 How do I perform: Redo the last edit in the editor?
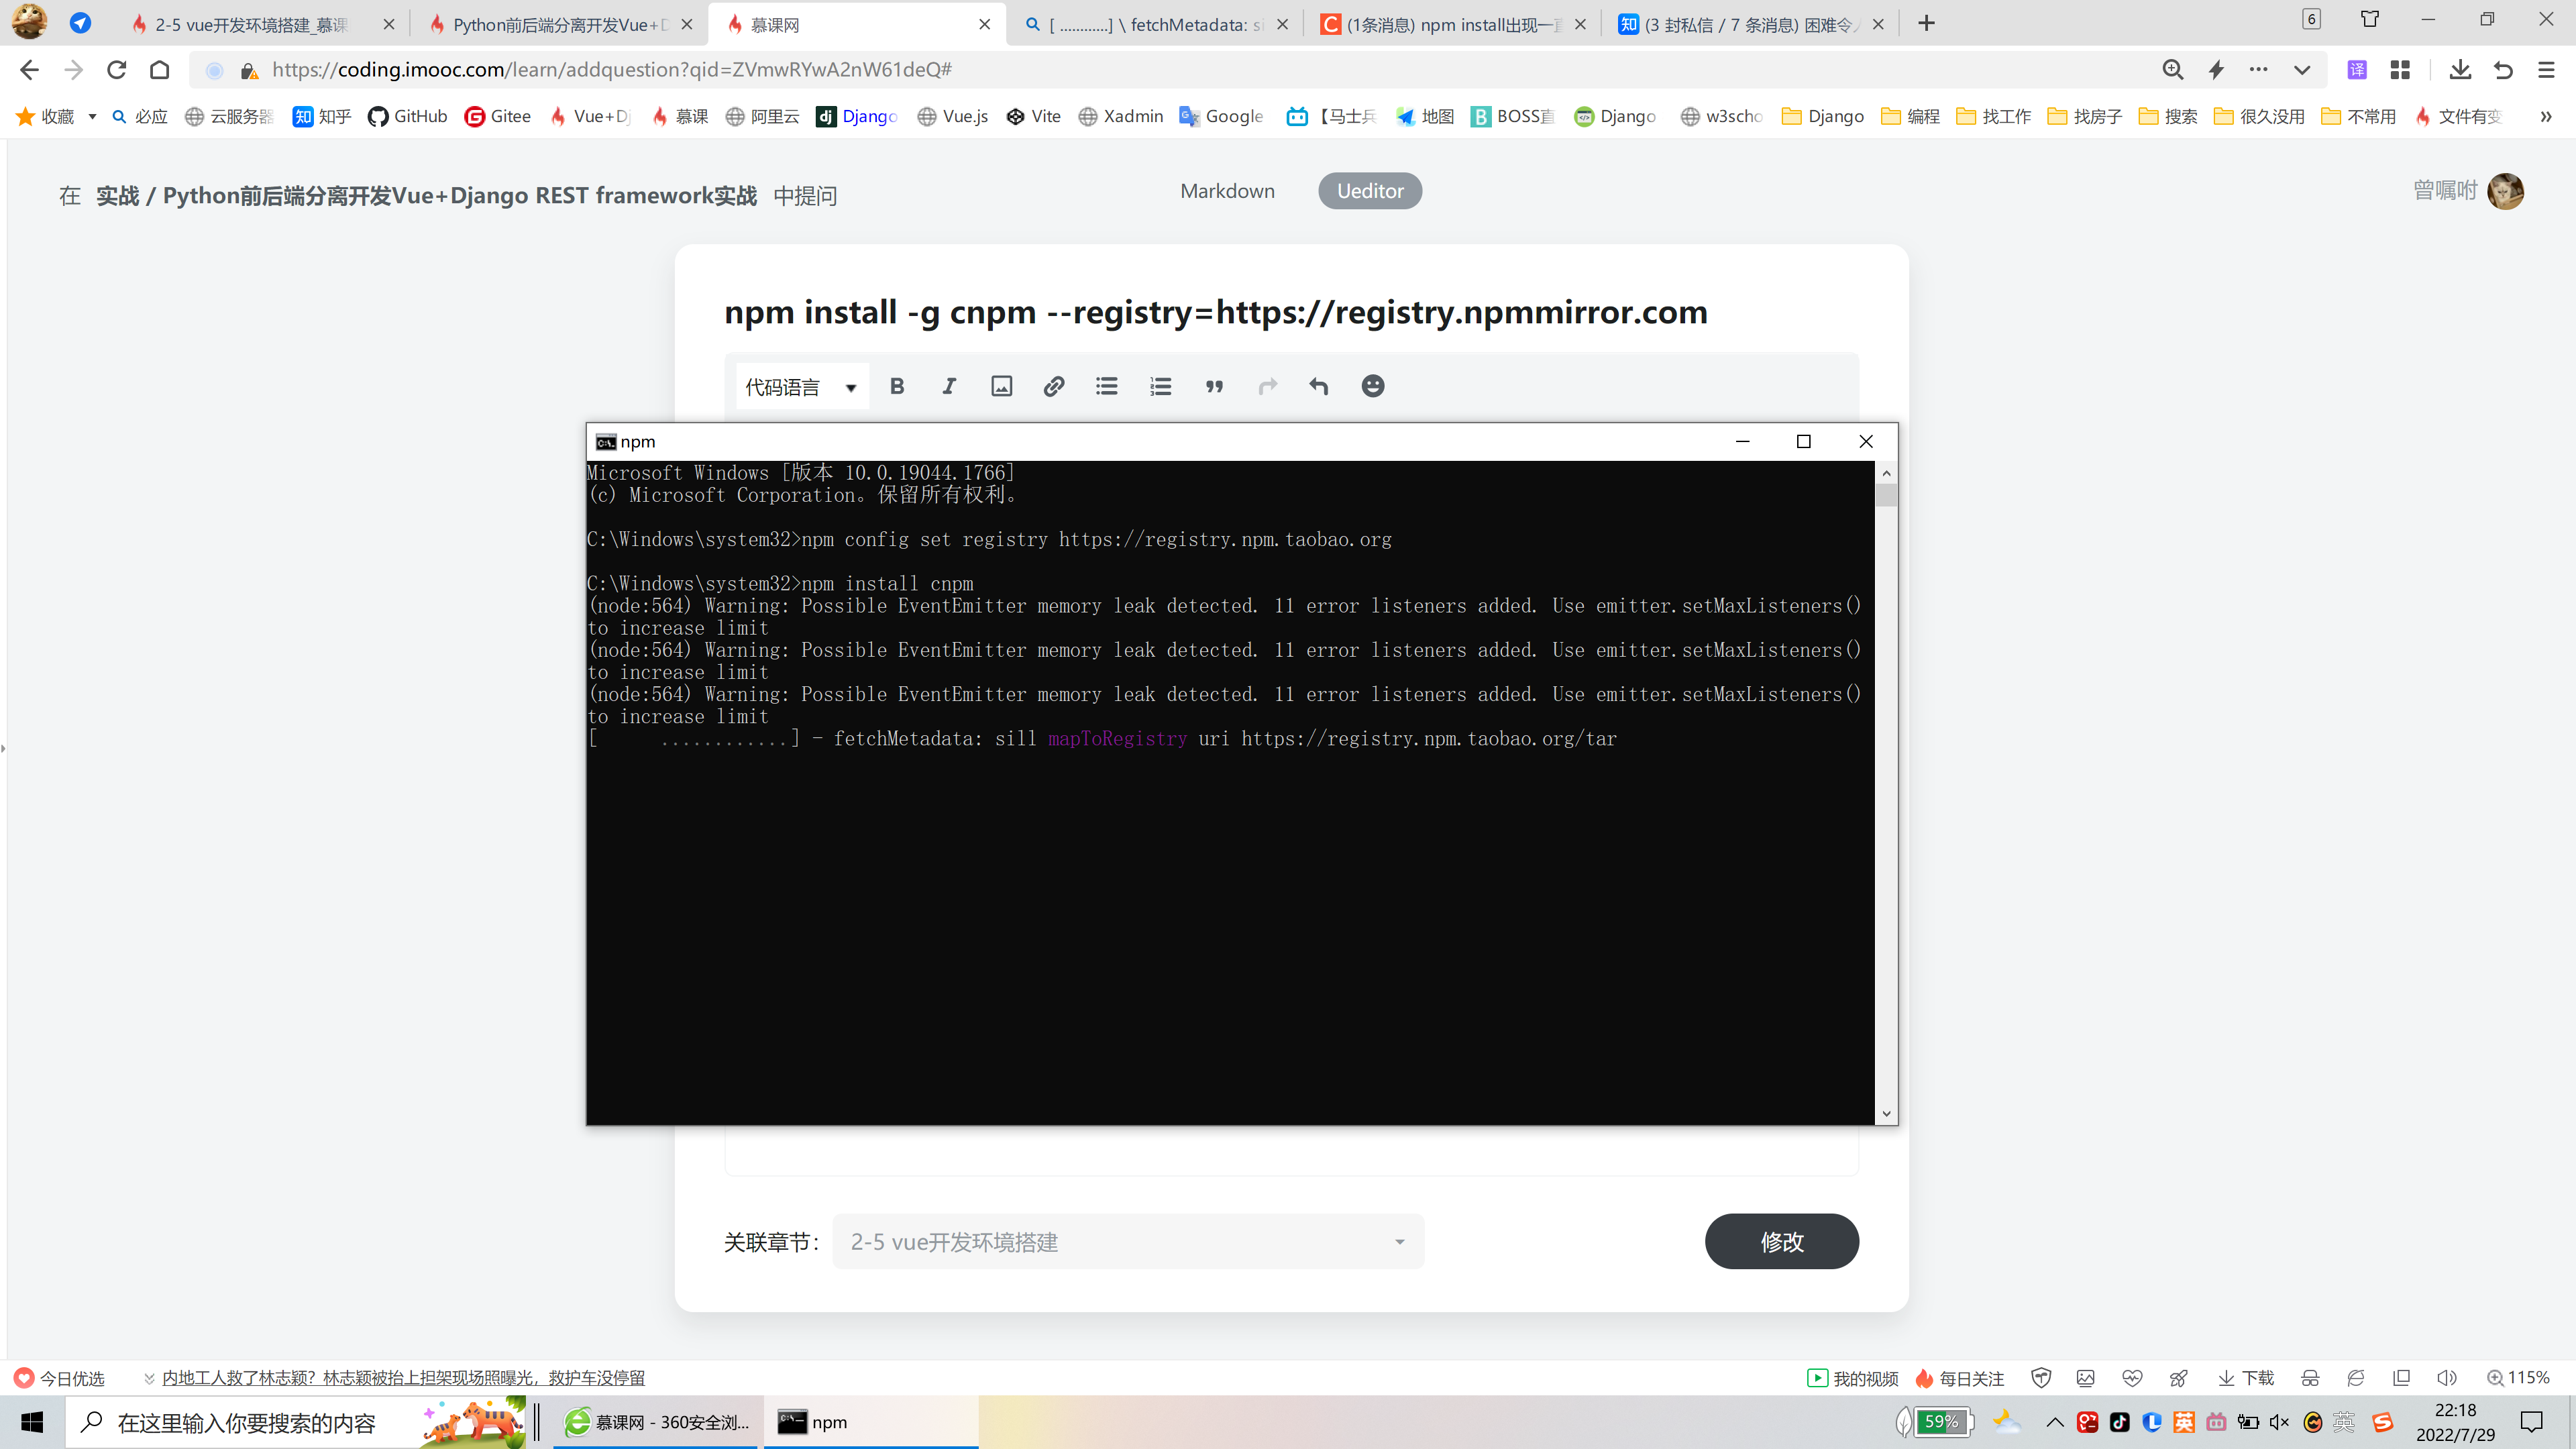click(x=1267, y=386)
